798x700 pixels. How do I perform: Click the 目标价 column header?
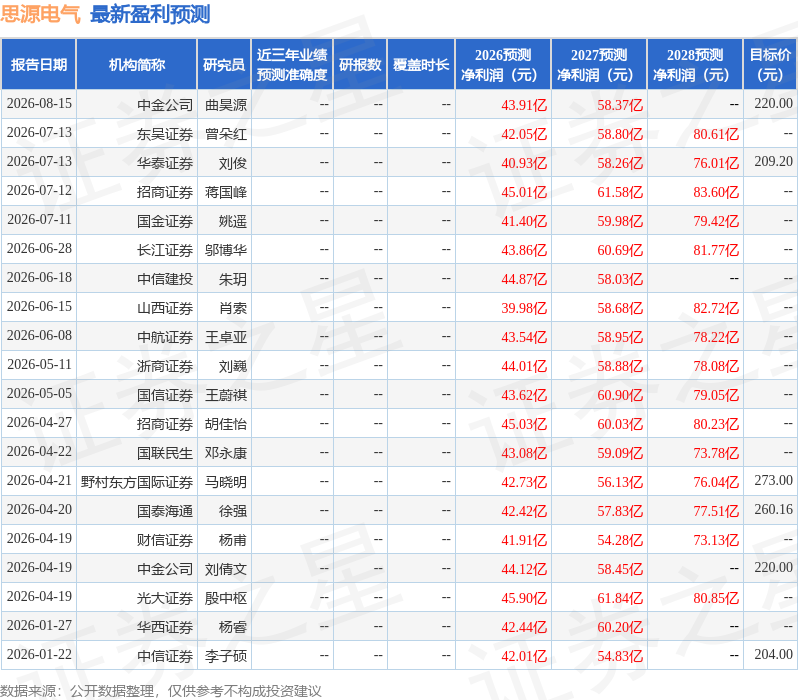tap(771, 65)
